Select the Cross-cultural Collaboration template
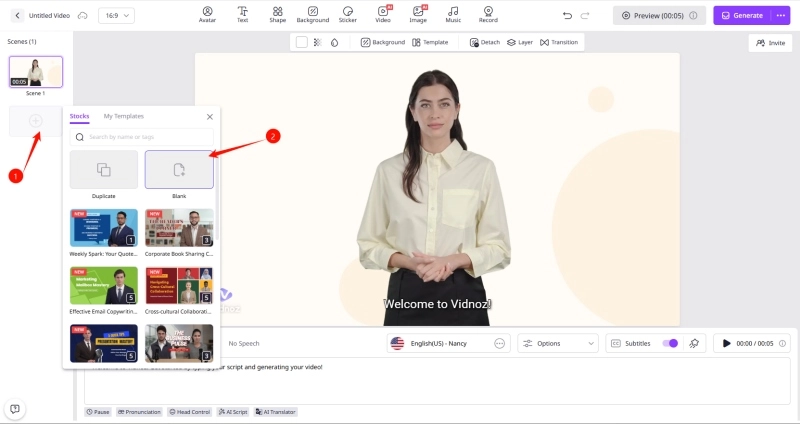The height and width of the screenshot is (424, 800). [179, 285]
